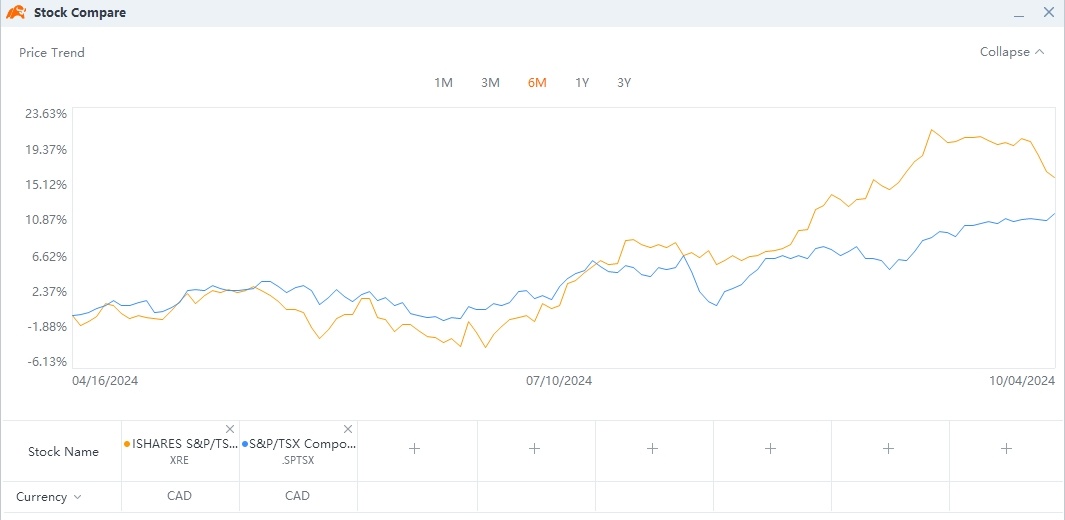Switch chart range to 3M

point(490,83)
